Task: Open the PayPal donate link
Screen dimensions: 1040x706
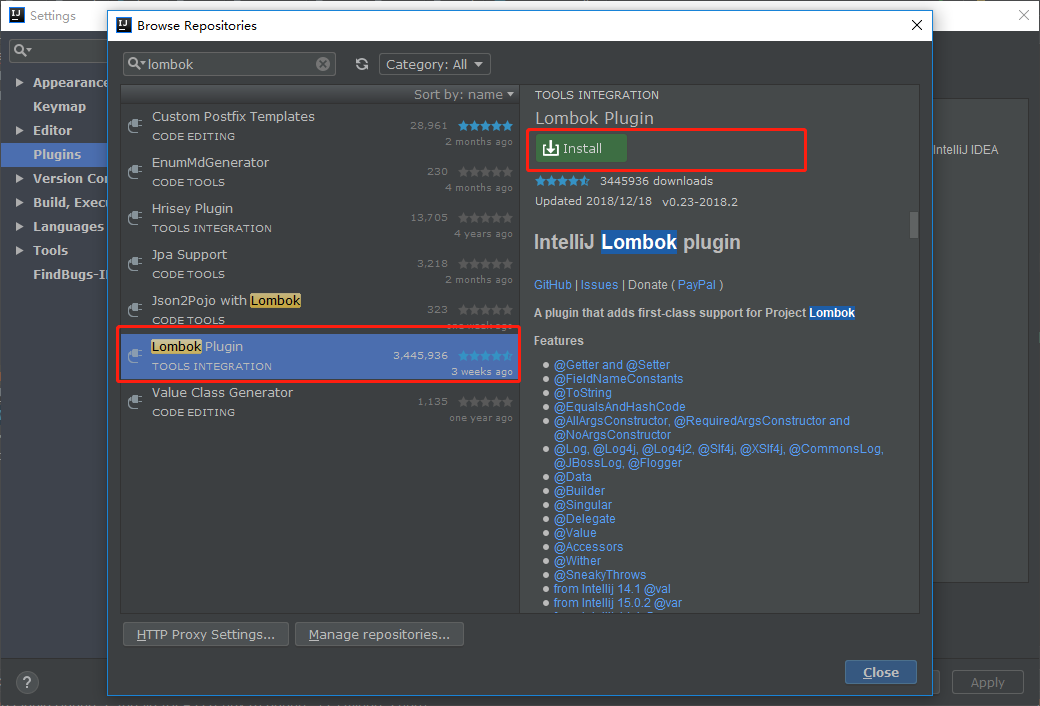Action: 696,285
